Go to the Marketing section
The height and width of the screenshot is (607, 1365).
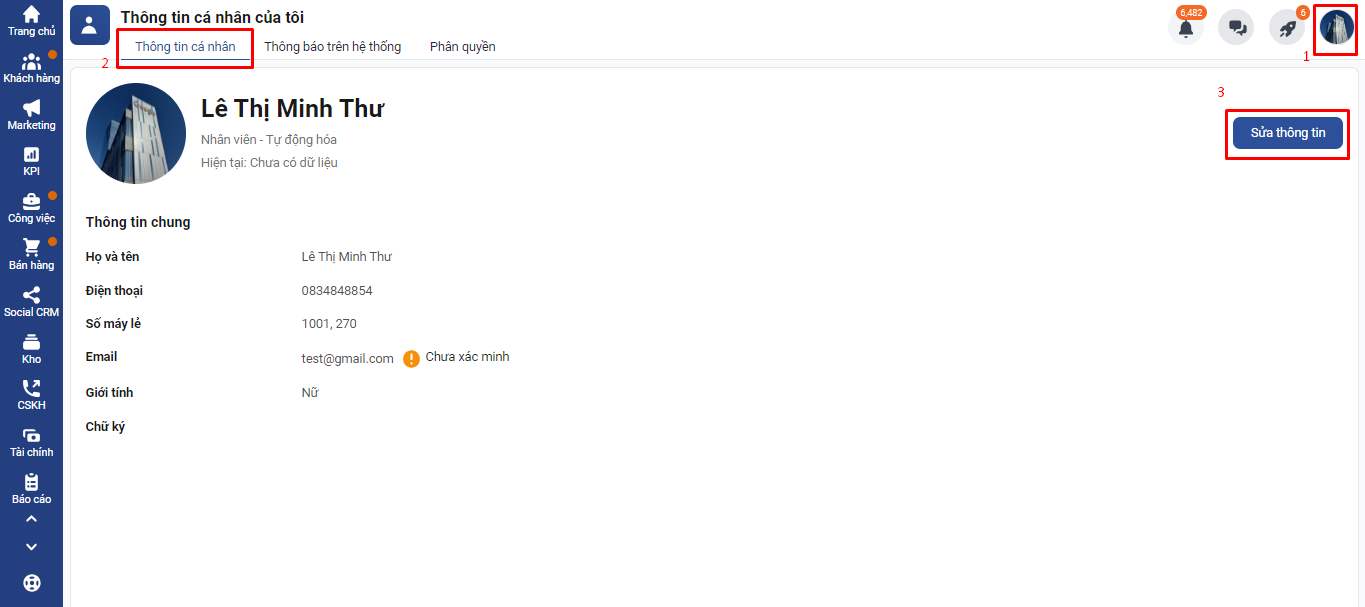tap(31, 114)
